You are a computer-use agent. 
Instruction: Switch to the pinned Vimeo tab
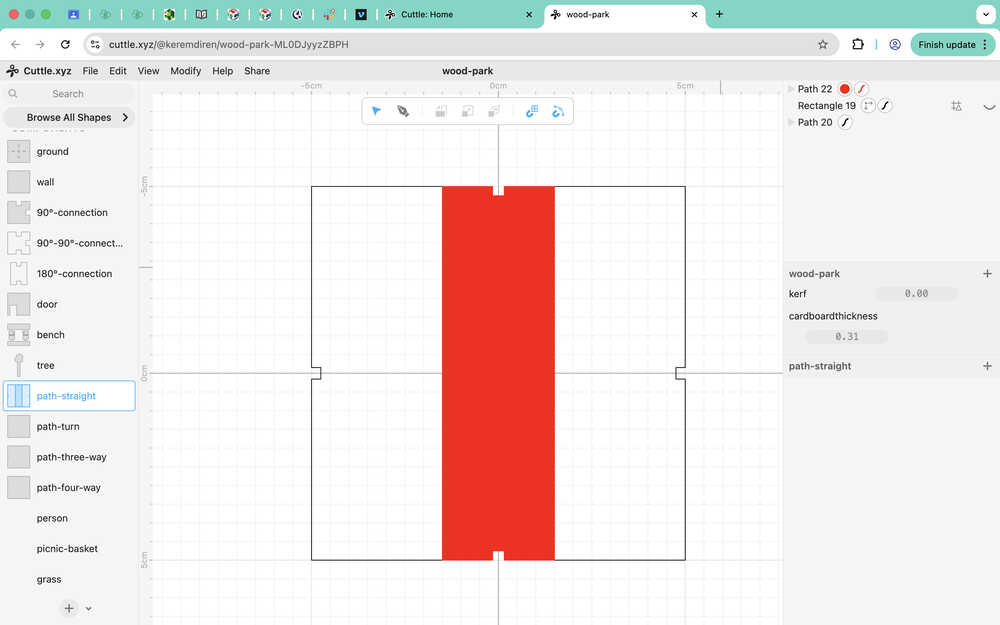pos(361,14)
